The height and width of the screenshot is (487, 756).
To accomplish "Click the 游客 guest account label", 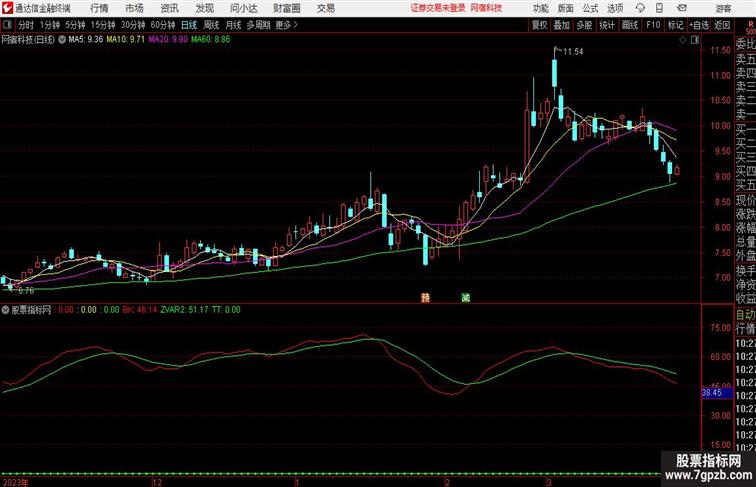I will coord(723,8).
